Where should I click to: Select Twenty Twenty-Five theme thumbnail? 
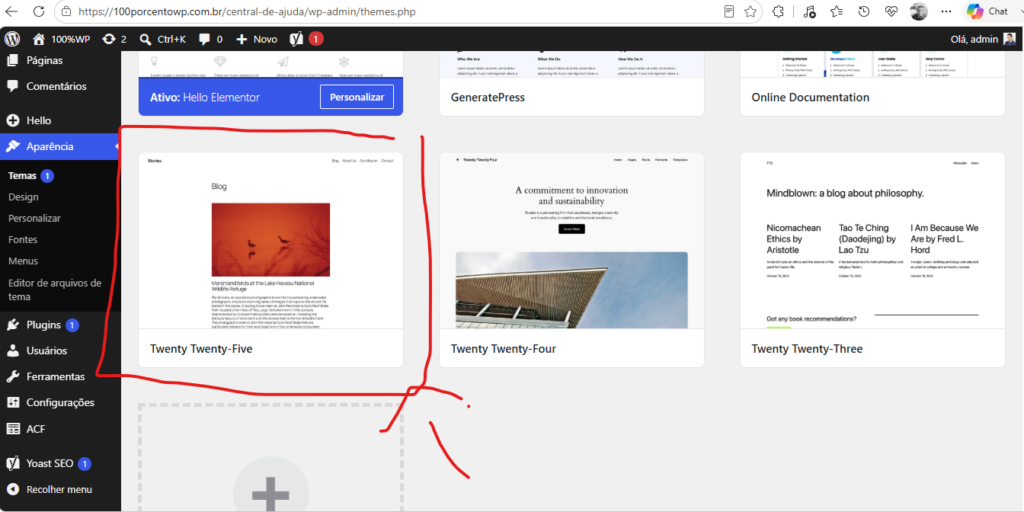coord(270,240)
